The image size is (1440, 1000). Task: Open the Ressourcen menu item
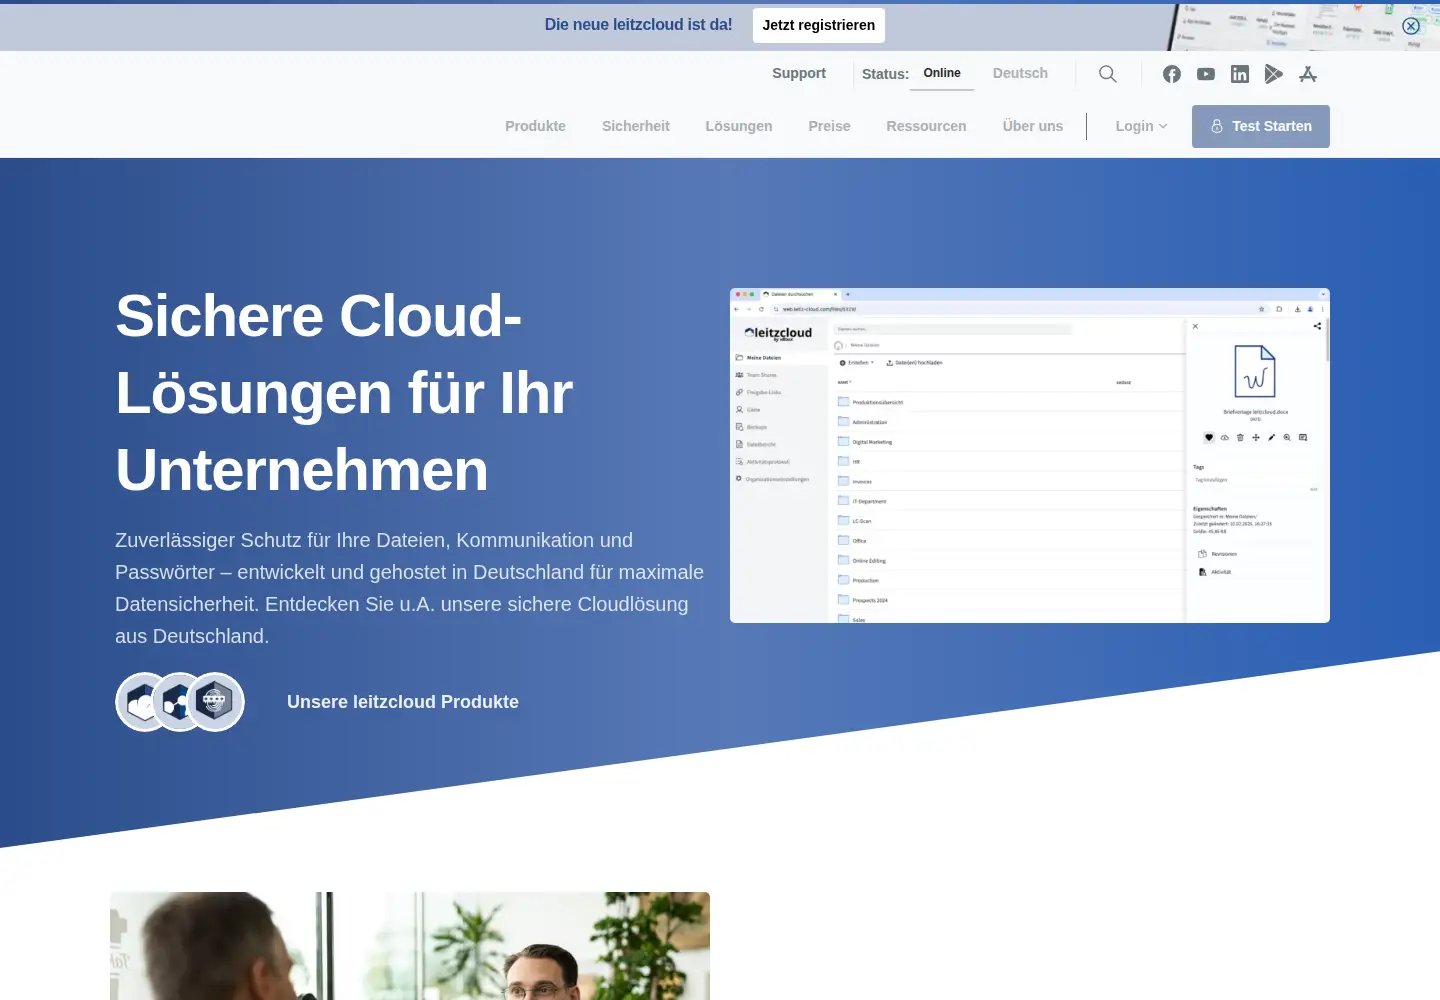point(926,126)
